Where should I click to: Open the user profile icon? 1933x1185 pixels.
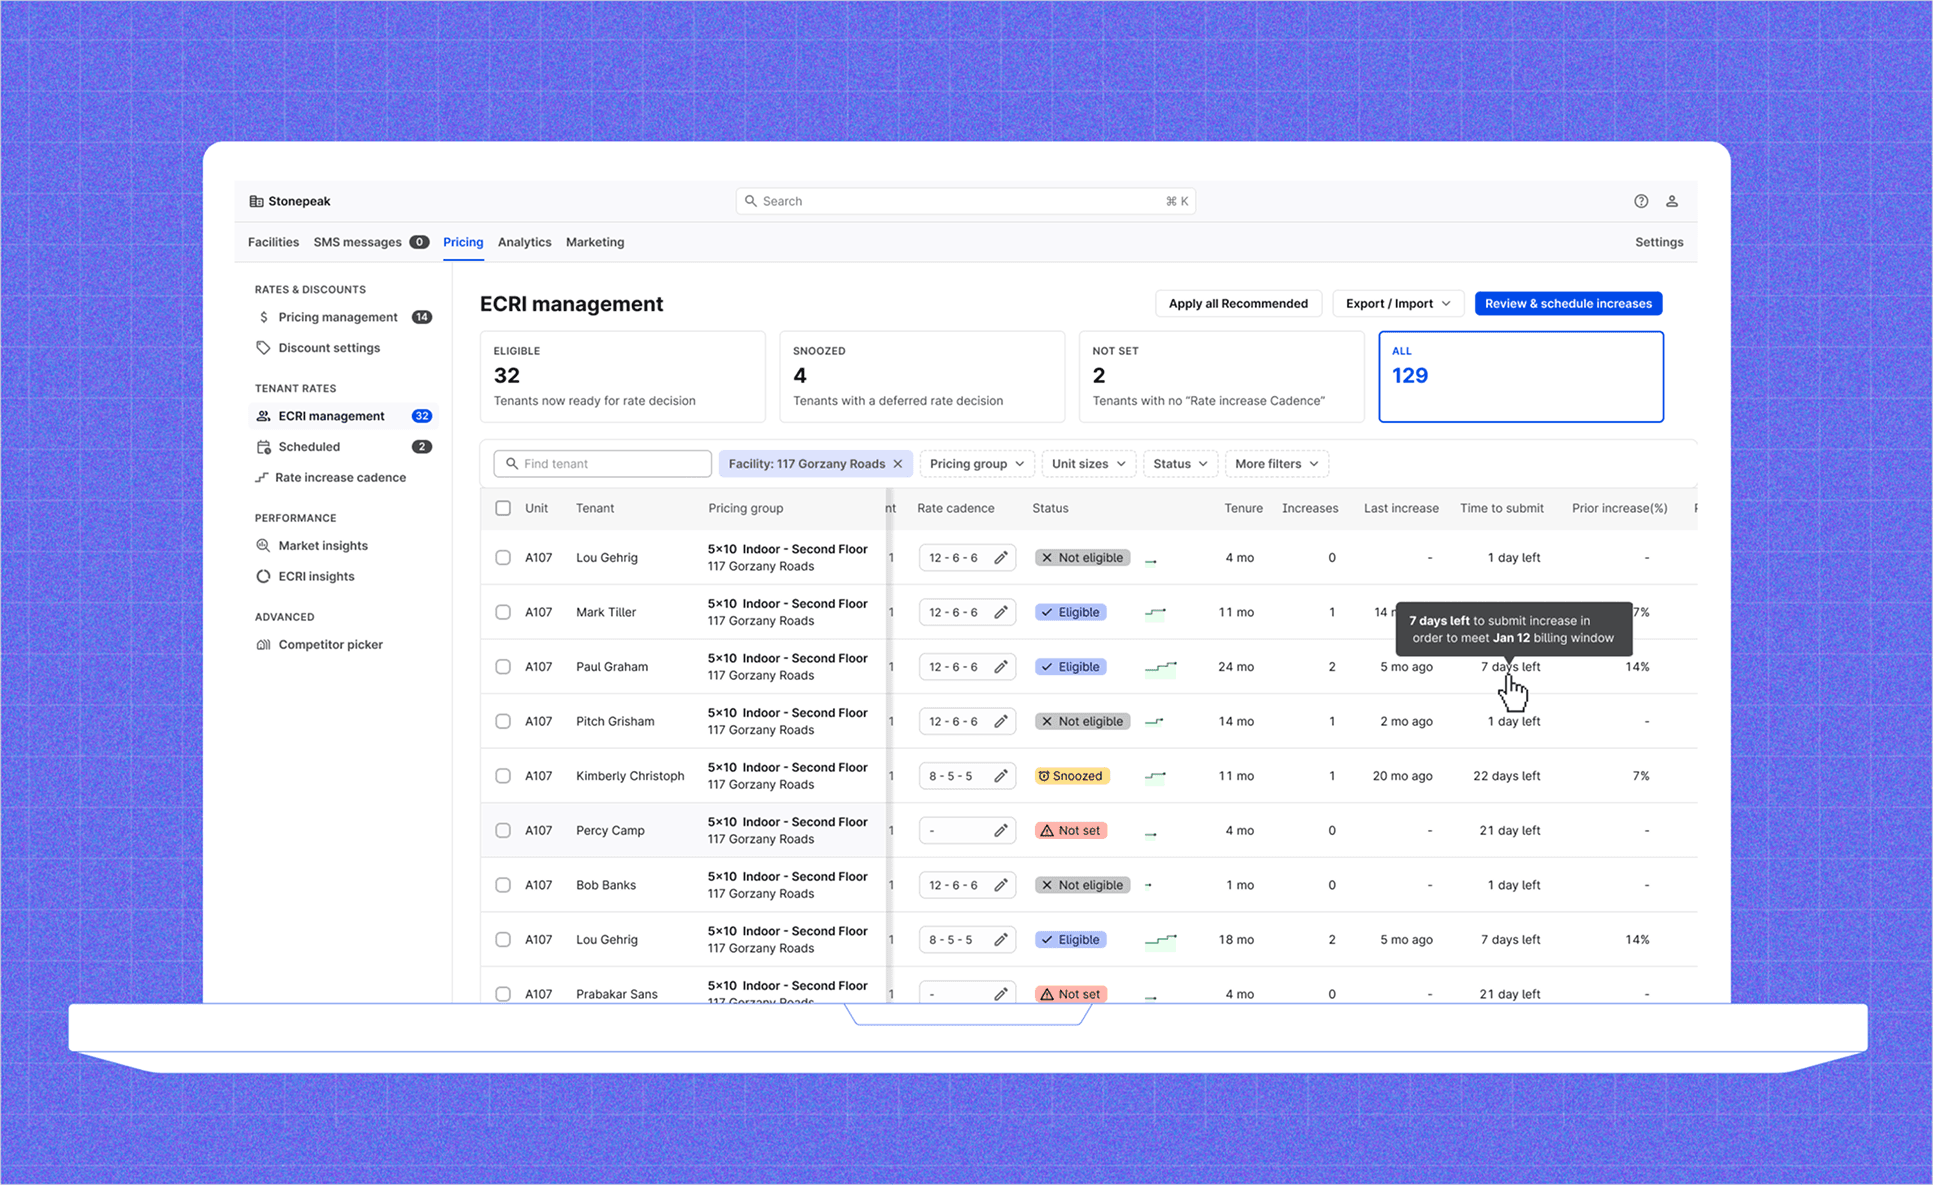pos(1672,201)
